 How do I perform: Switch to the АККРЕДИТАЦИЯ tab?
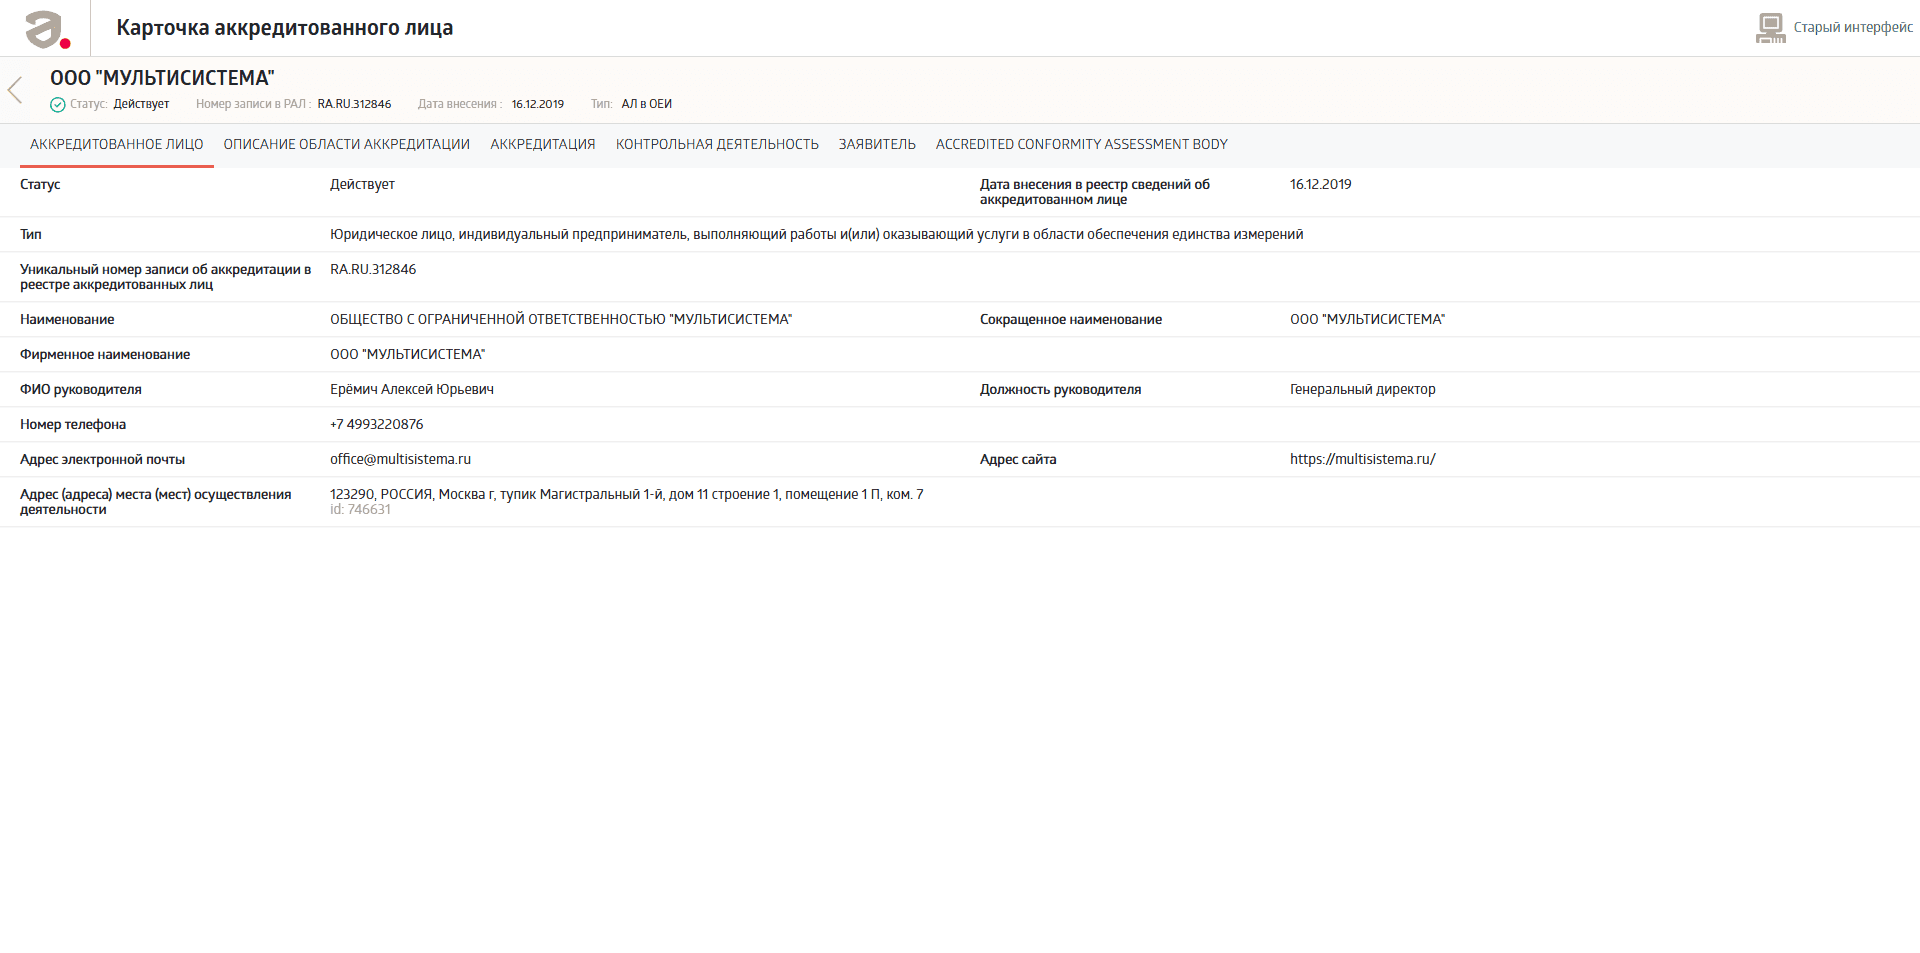pyautogui.click(x=543, y=144)
